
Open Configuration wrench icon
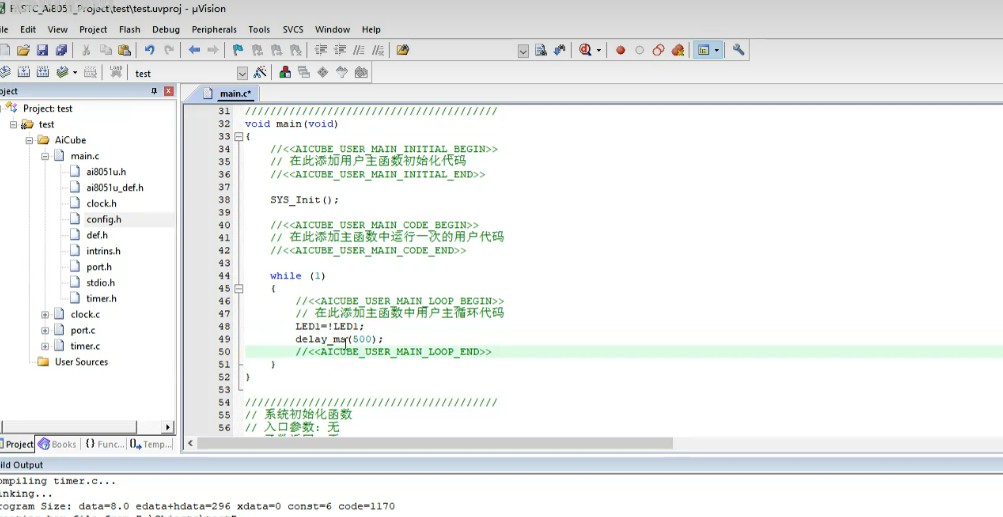pyautogui.click(x=739, y=50)
